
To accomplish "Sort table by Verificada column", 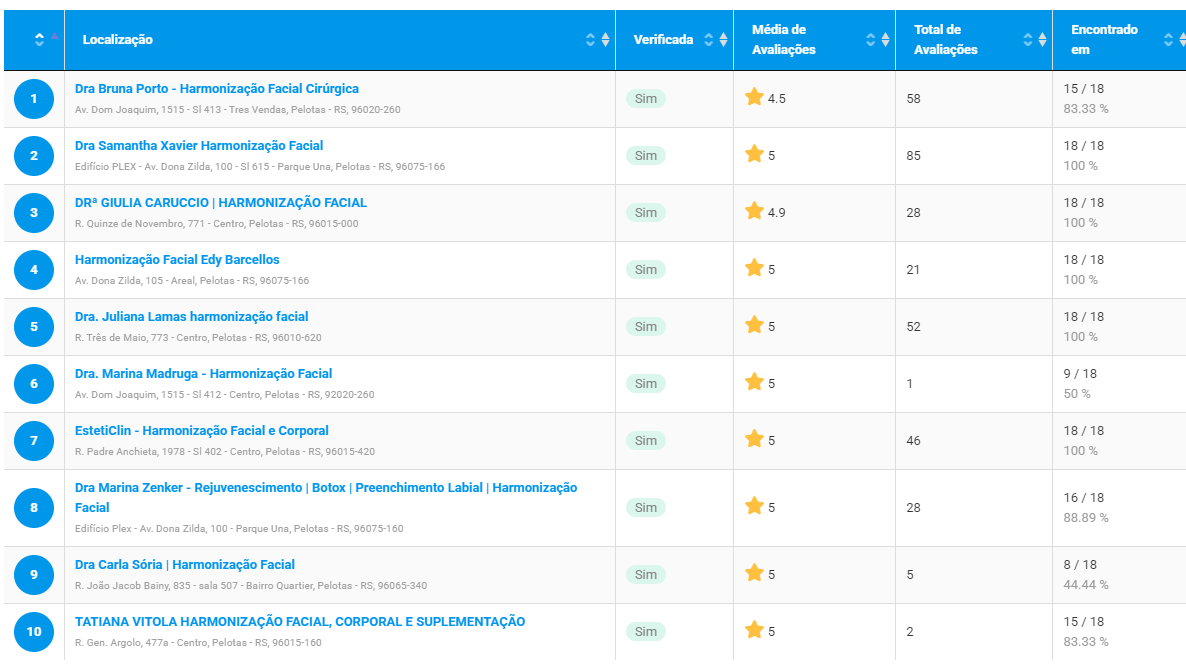I will tap(674, 40).
